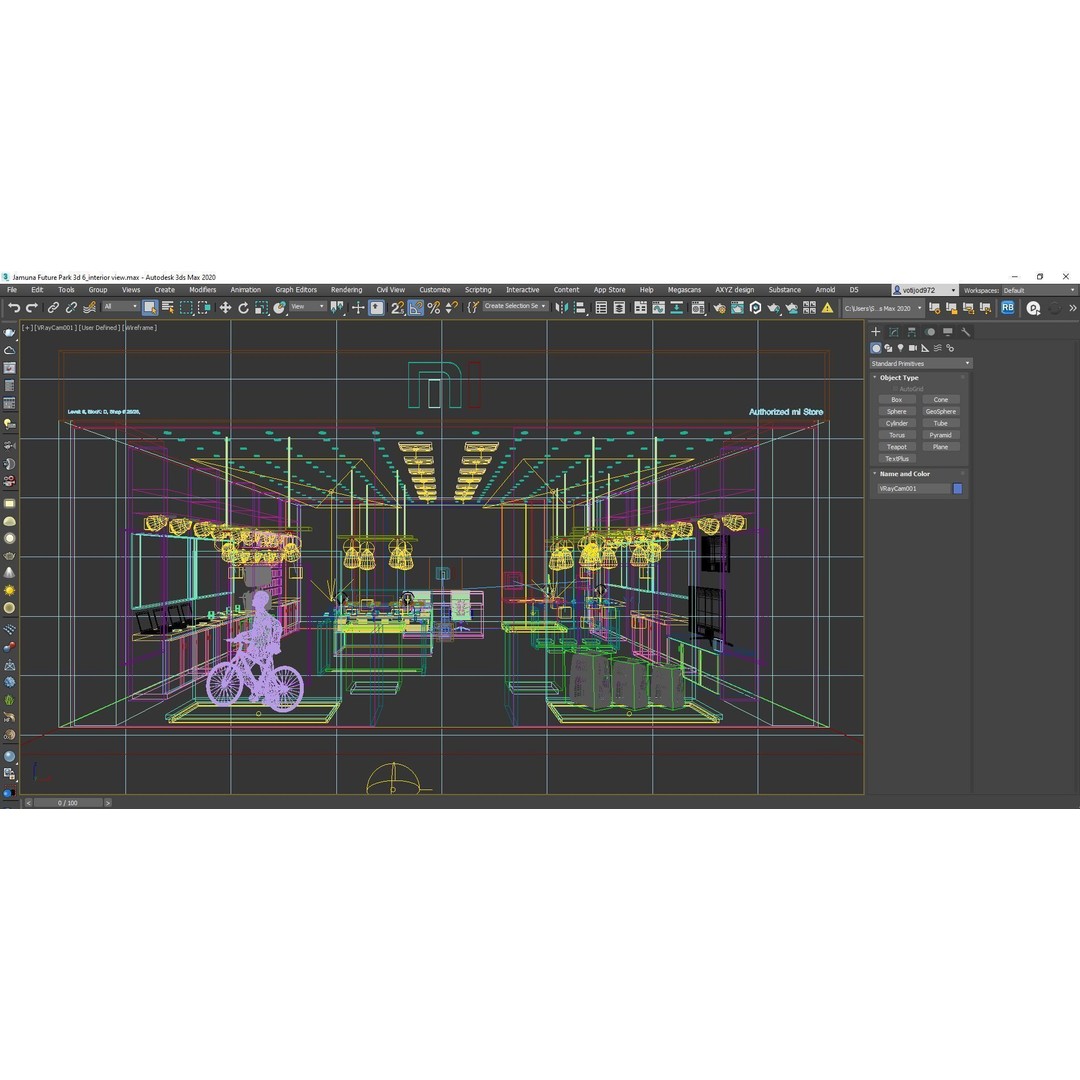Open the Material Editor
The image size is (1080, 1080).
[x=697, y=307]
